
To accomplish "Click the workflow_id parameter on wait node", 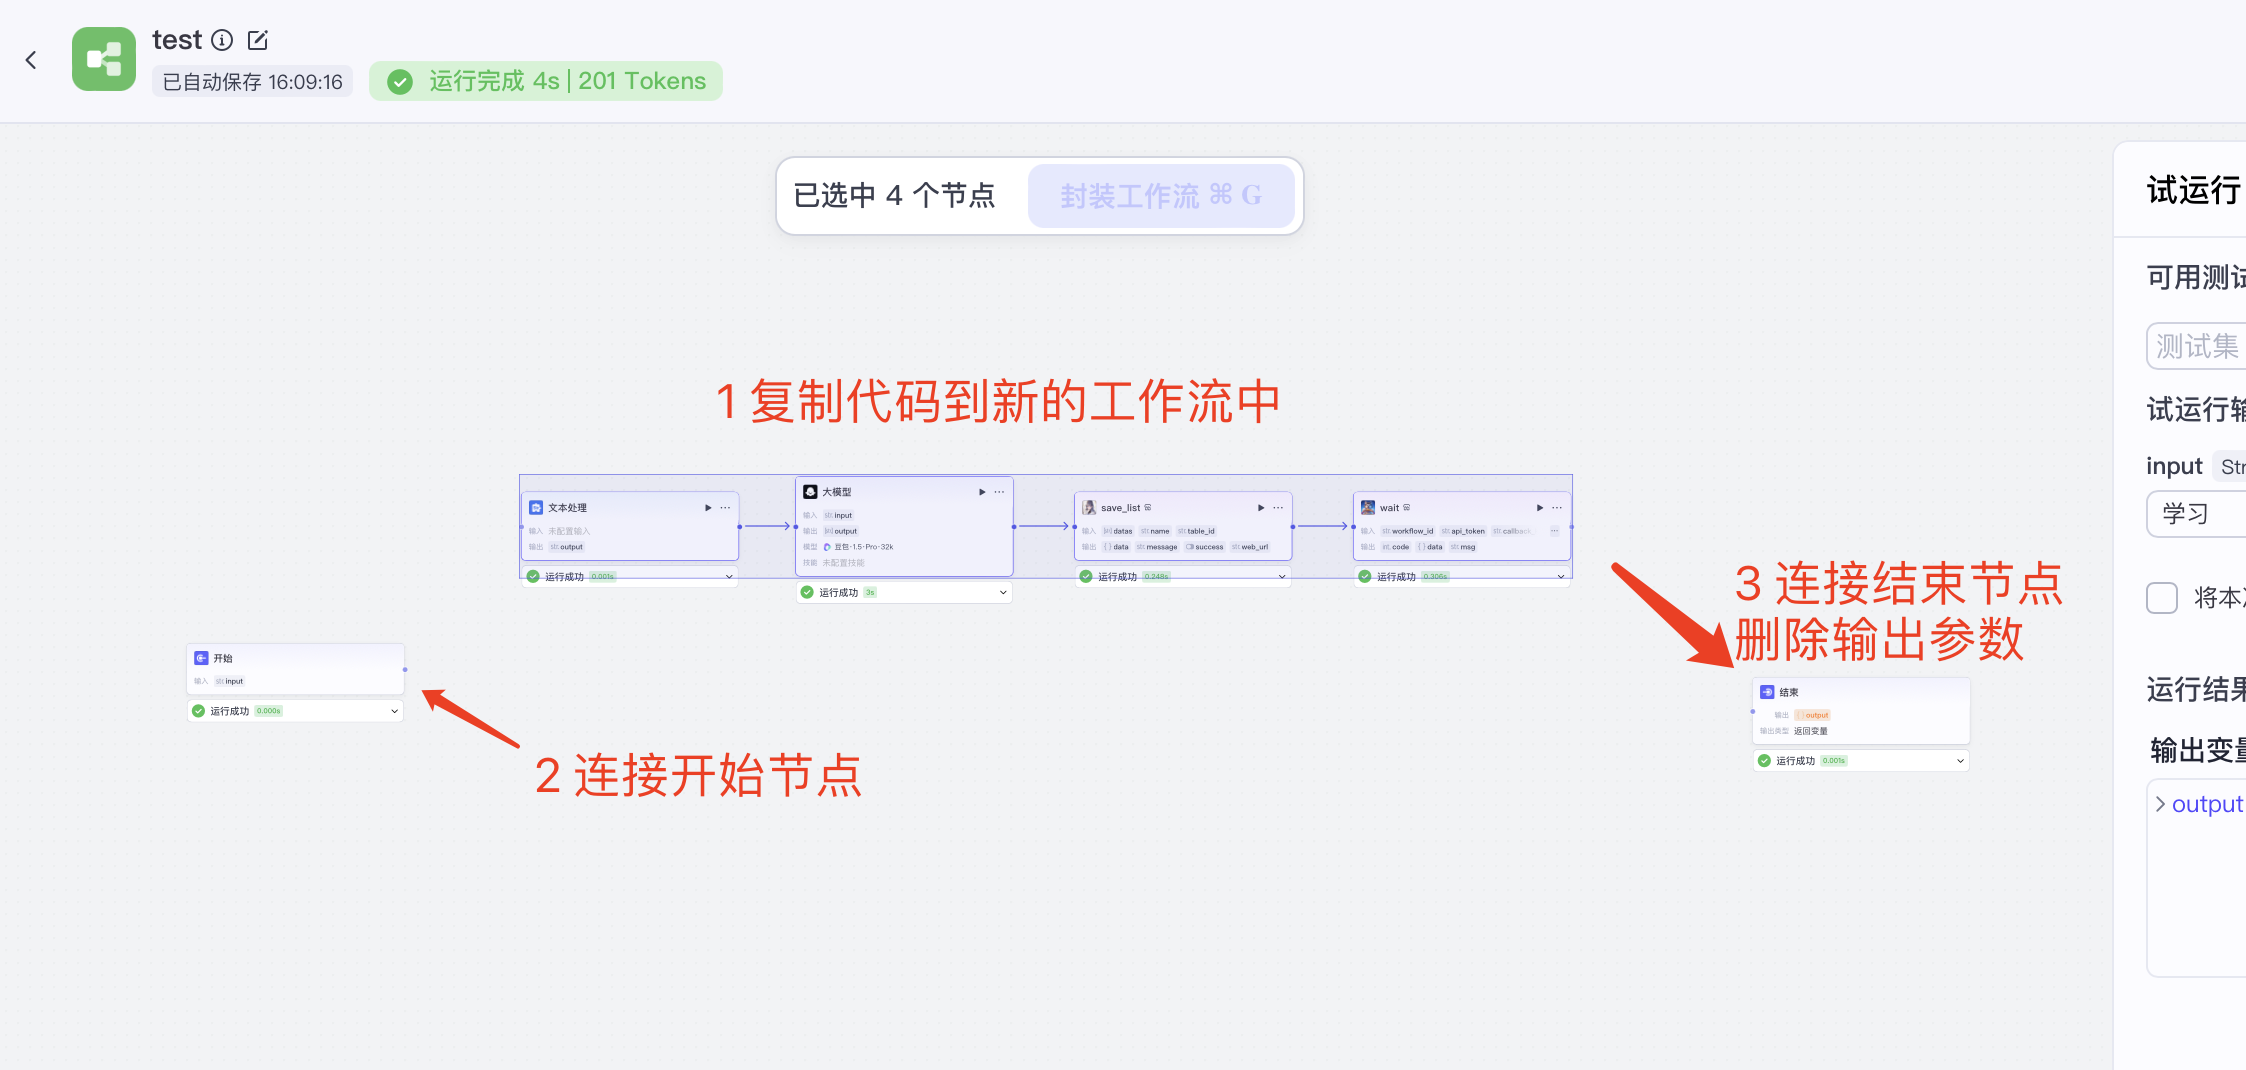I will pos(1408,531).
